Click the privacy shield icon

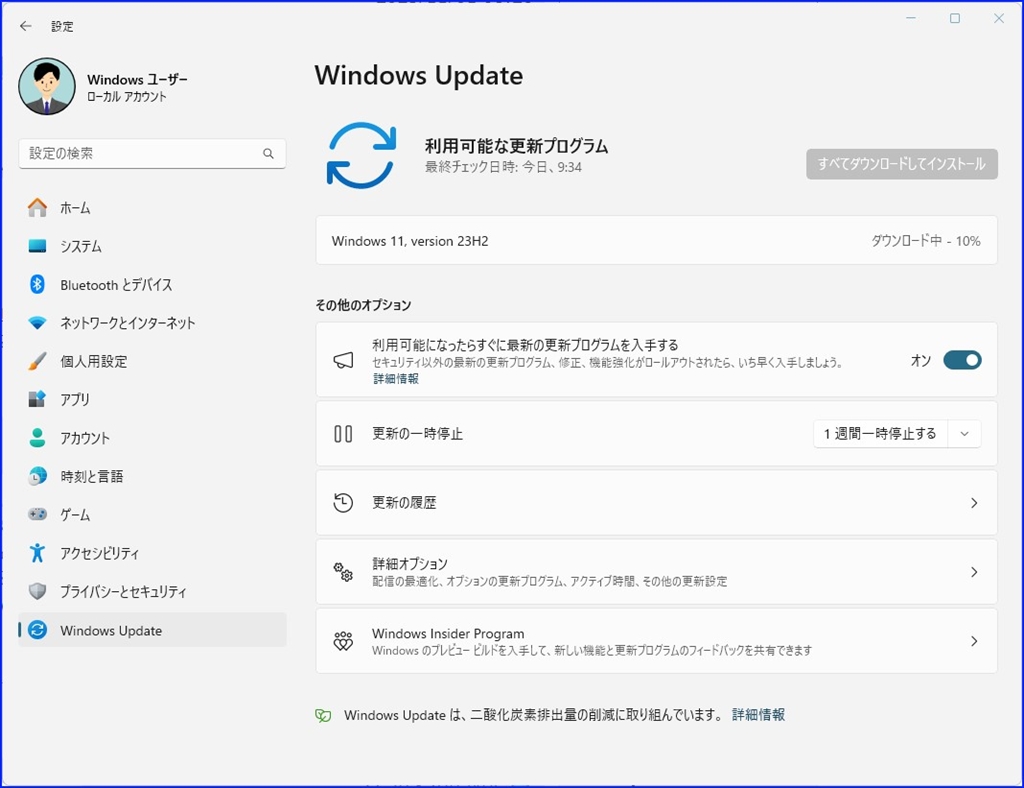(x=37, y=591)
